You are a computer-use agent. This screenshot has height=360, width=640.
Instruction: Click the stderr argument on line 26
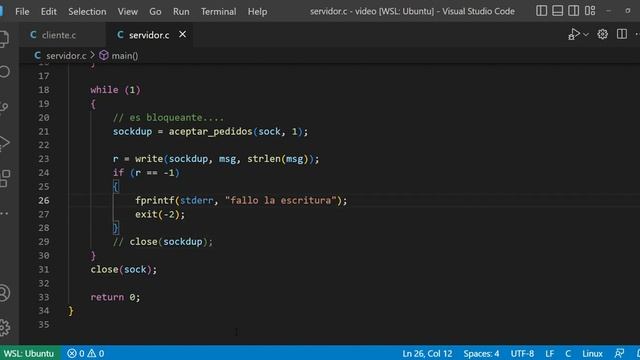pos(196,200)
